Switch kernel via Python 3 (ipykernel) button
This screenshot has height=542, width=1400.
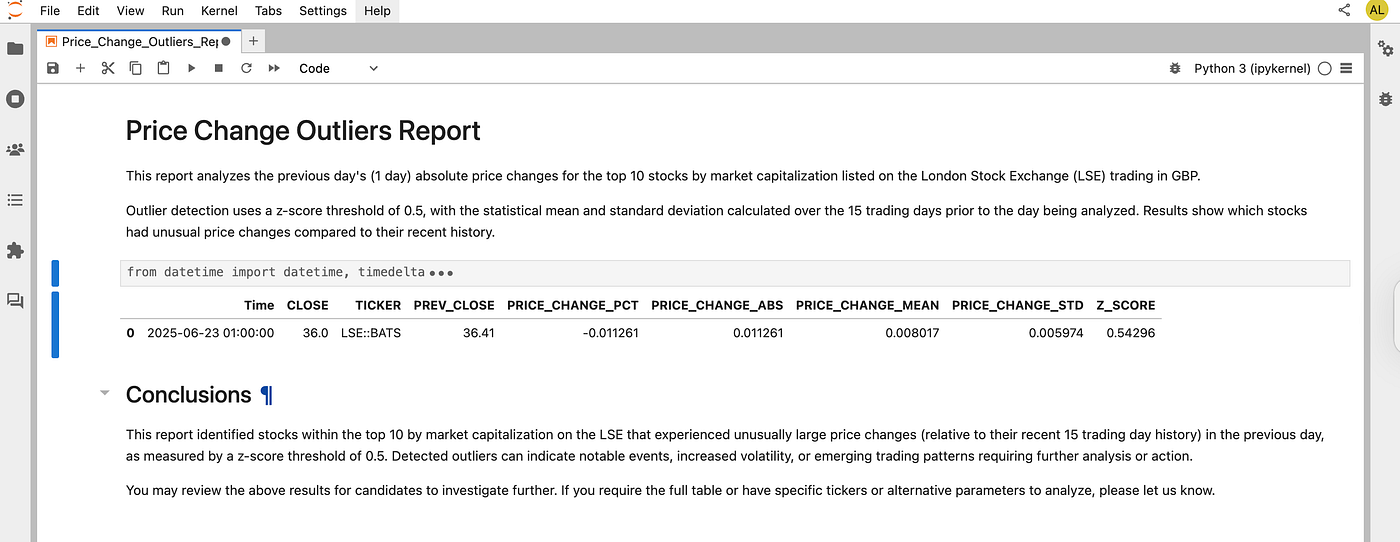pos(1252,68)
